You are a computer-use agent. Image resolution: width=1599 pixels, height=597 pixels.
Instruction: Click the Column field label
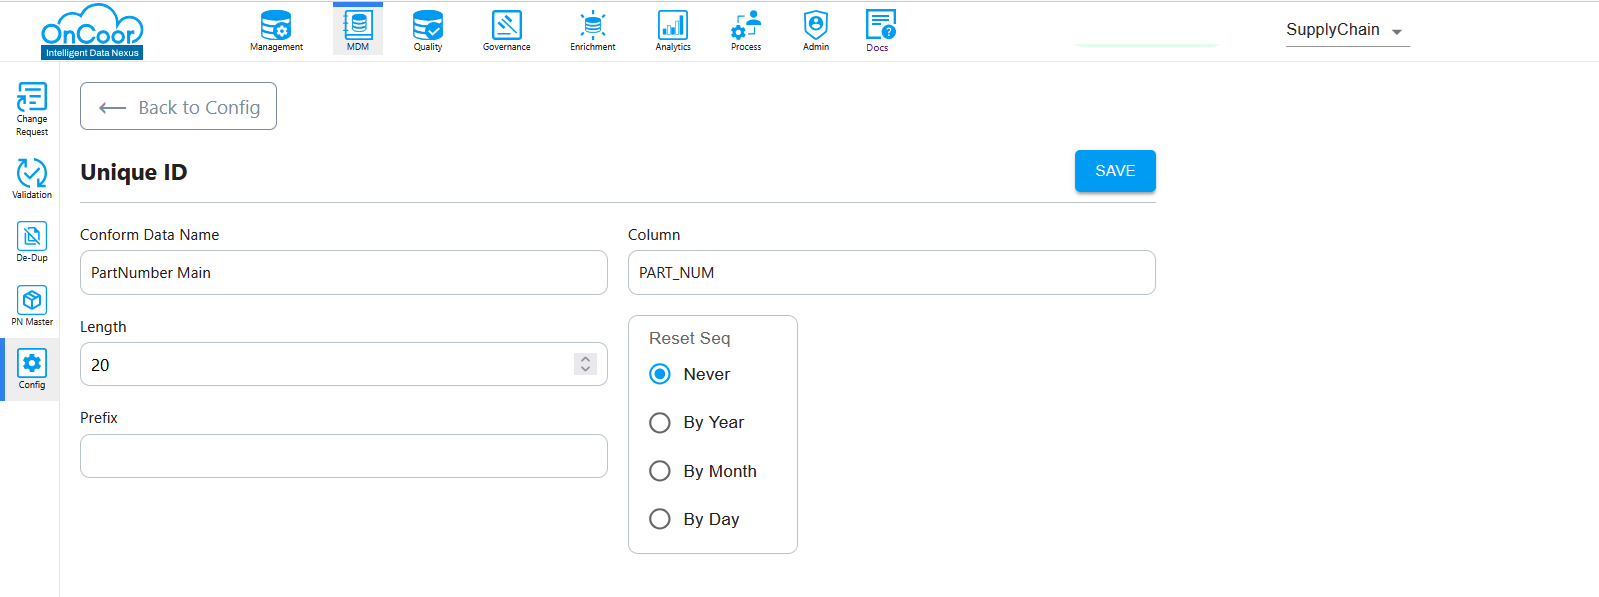click(x=654, y=235)
